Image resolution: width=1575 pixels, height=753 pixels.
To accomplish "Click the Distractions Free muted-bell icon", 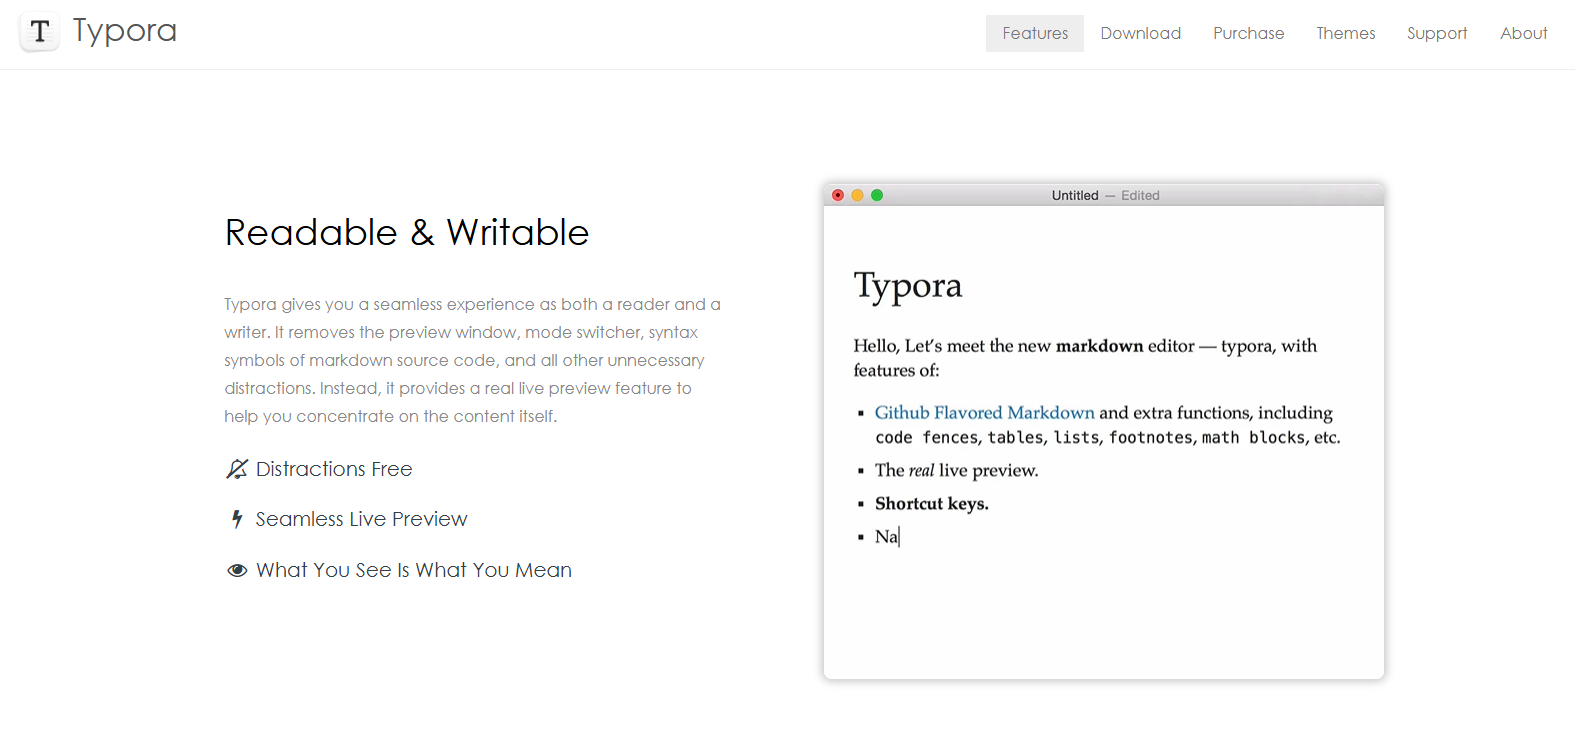I will tap(237, 469).
